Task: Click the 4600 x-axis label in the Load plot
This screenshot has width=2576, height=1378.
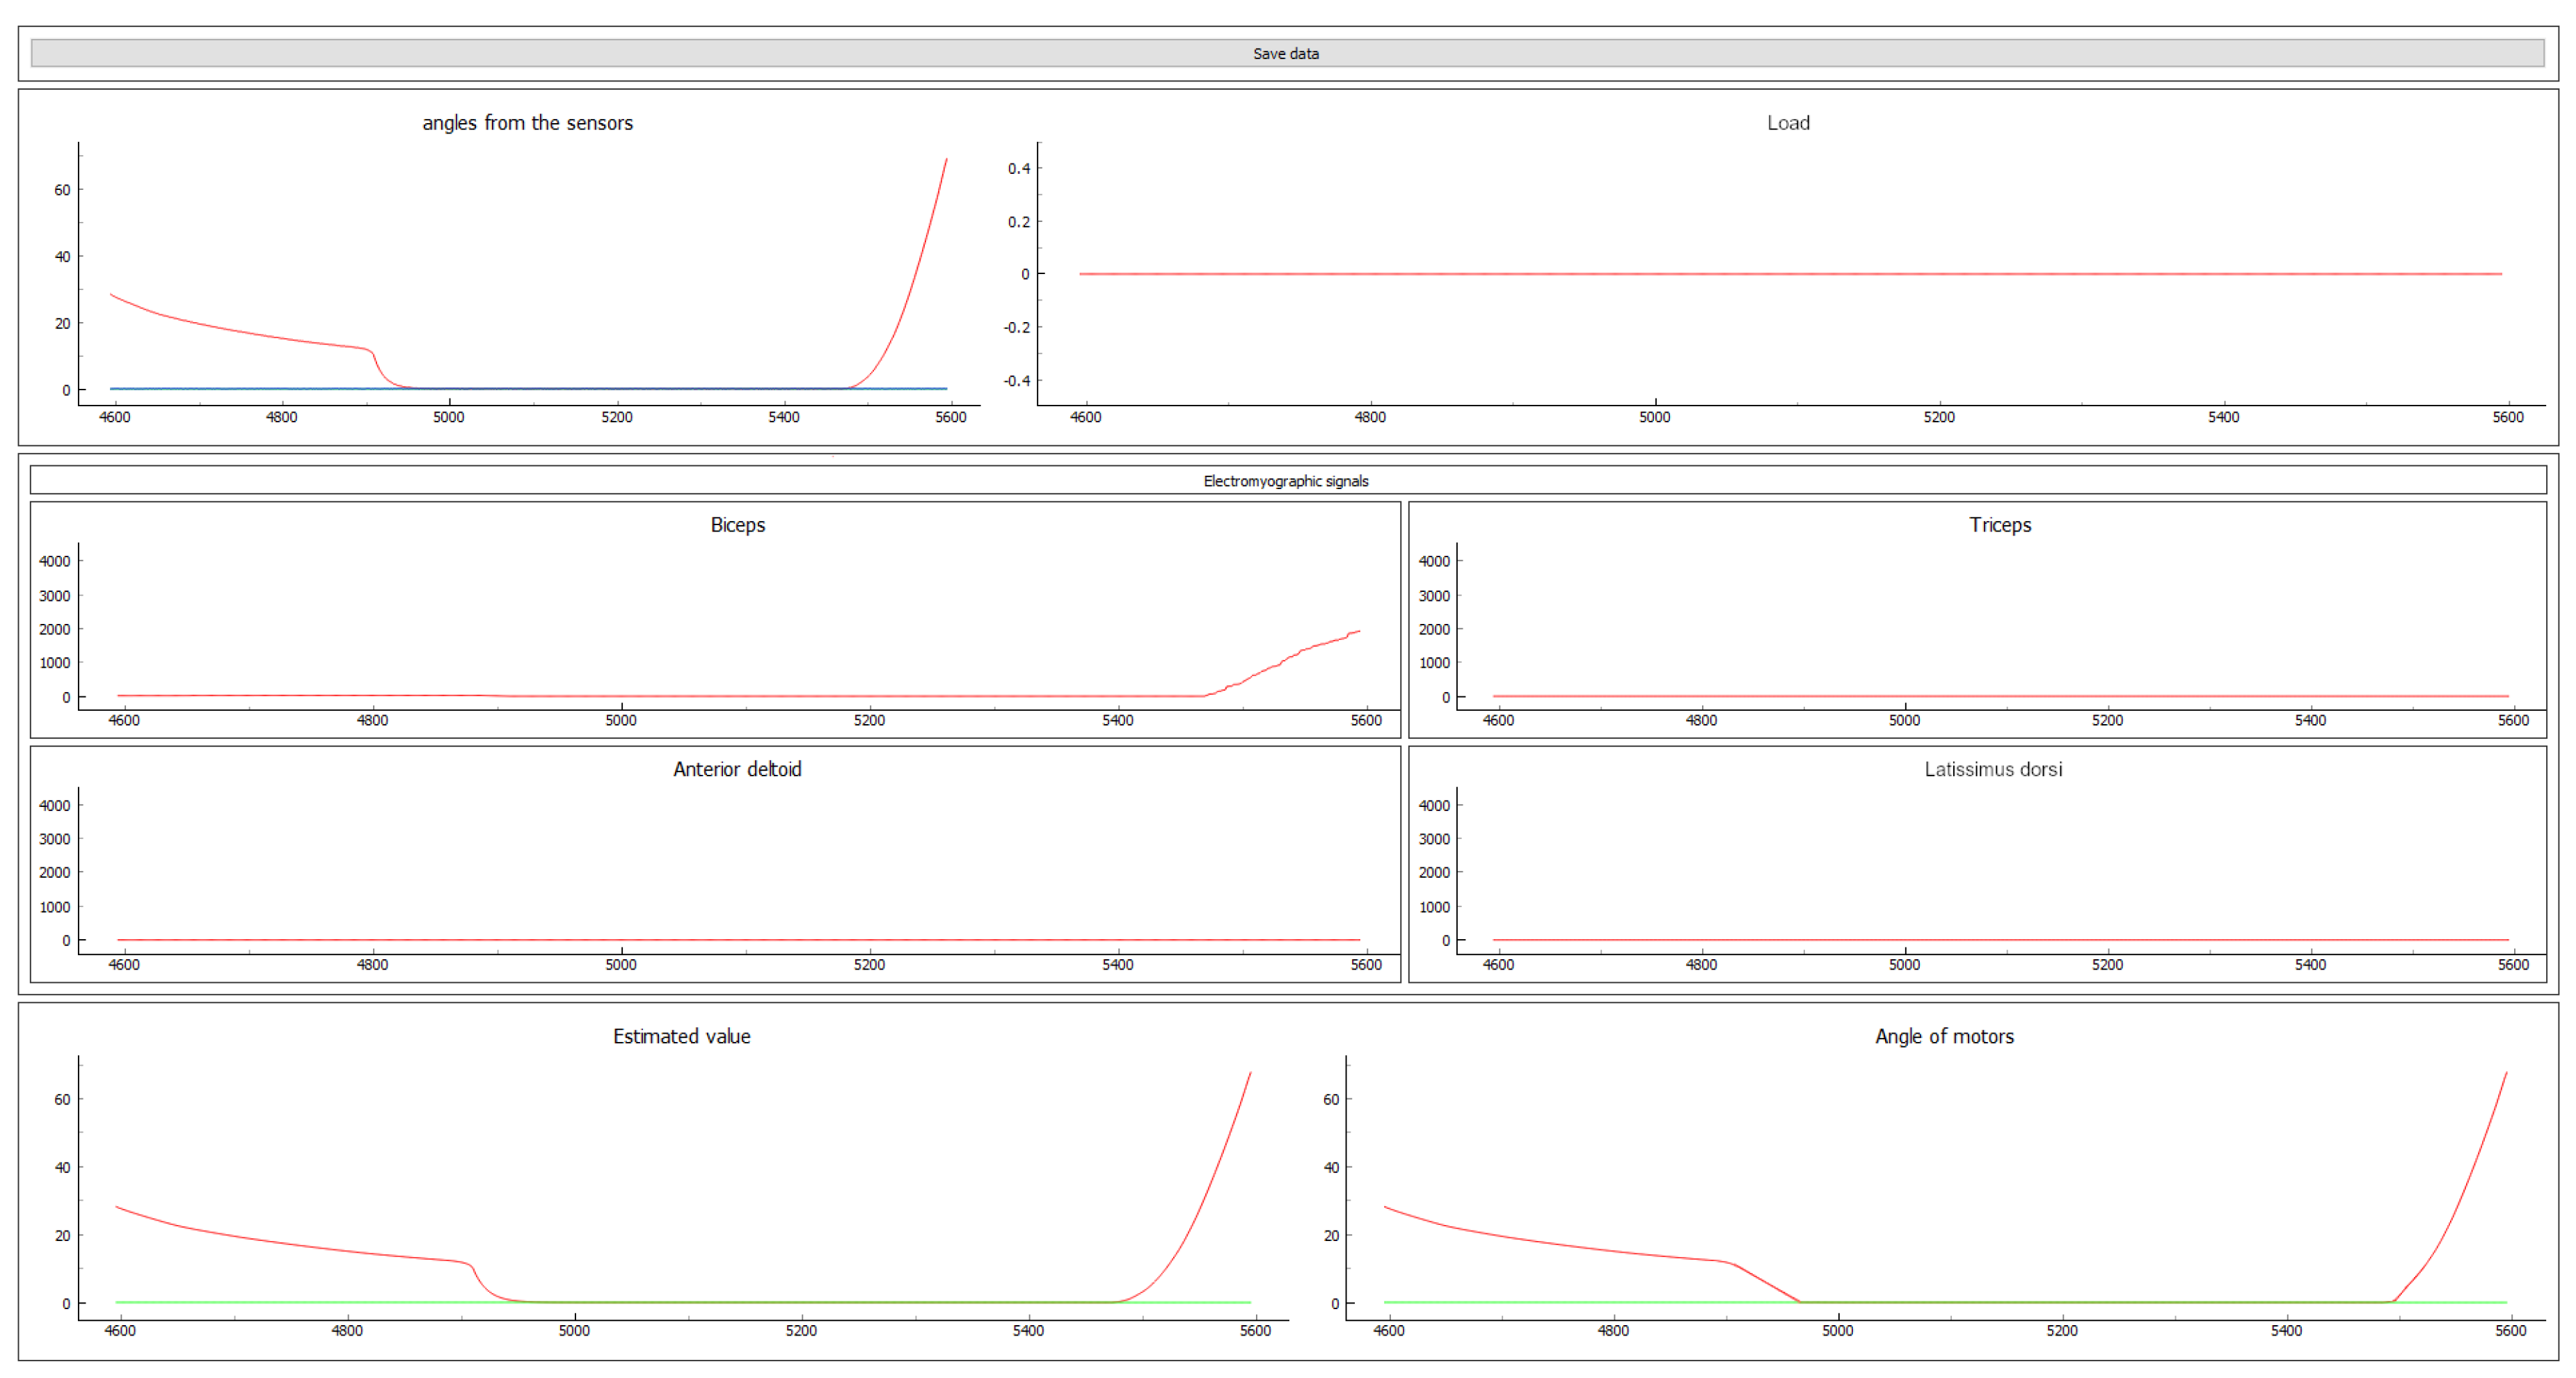Action: click(x=1086, y=417)
